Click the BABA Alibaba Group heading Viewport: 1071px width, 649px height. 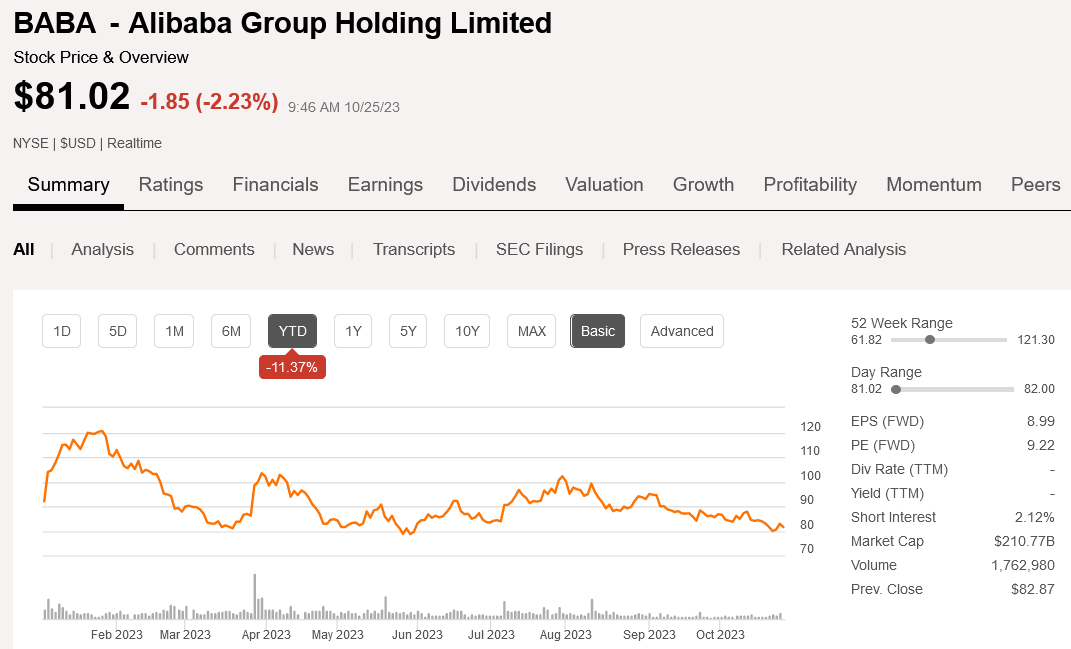click(282, 23)
